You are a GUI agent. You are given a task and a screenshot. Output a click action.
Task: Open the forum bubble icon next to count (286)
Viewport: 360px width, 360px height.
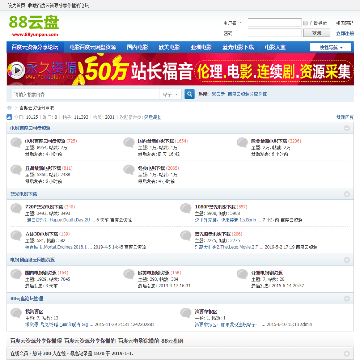(x=186, y=236)
